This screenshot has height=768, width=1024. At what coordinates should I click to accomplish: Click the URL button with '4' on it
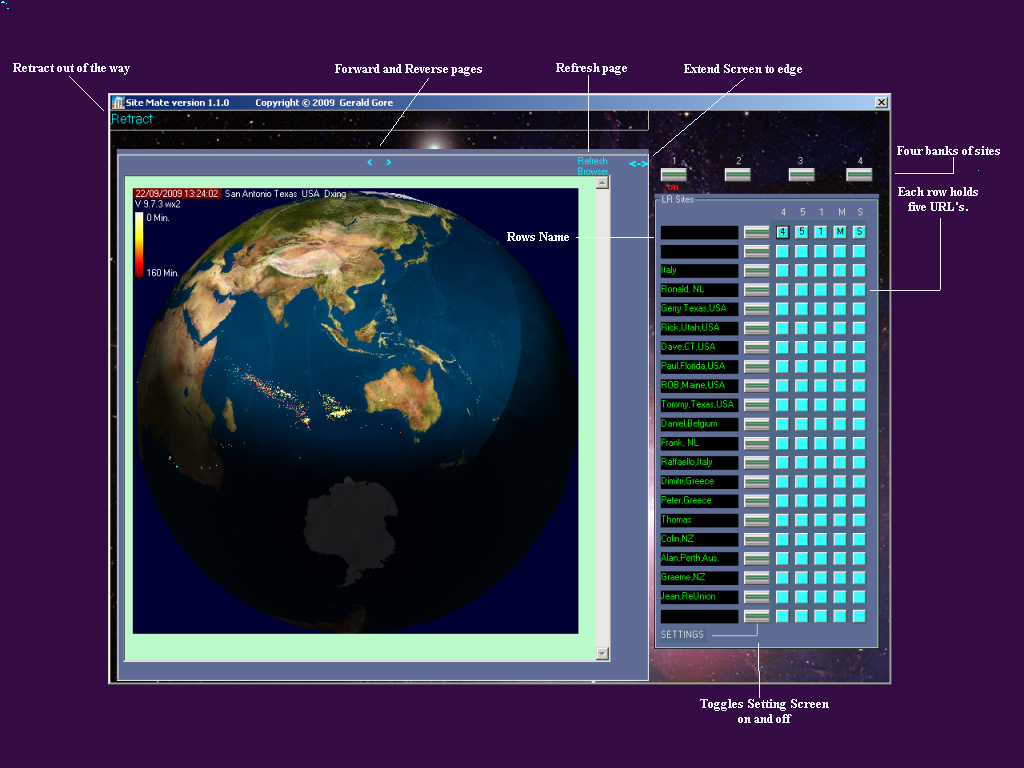point(782,232)
